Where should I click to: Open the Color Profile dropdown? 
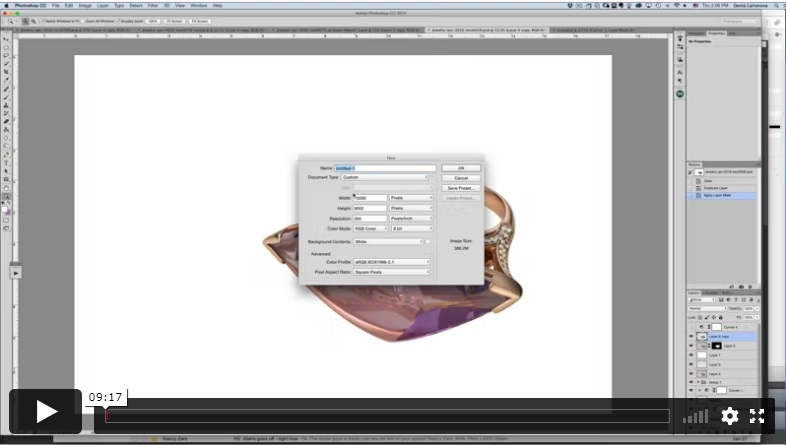pyautogui.click(x=391, y=262)
